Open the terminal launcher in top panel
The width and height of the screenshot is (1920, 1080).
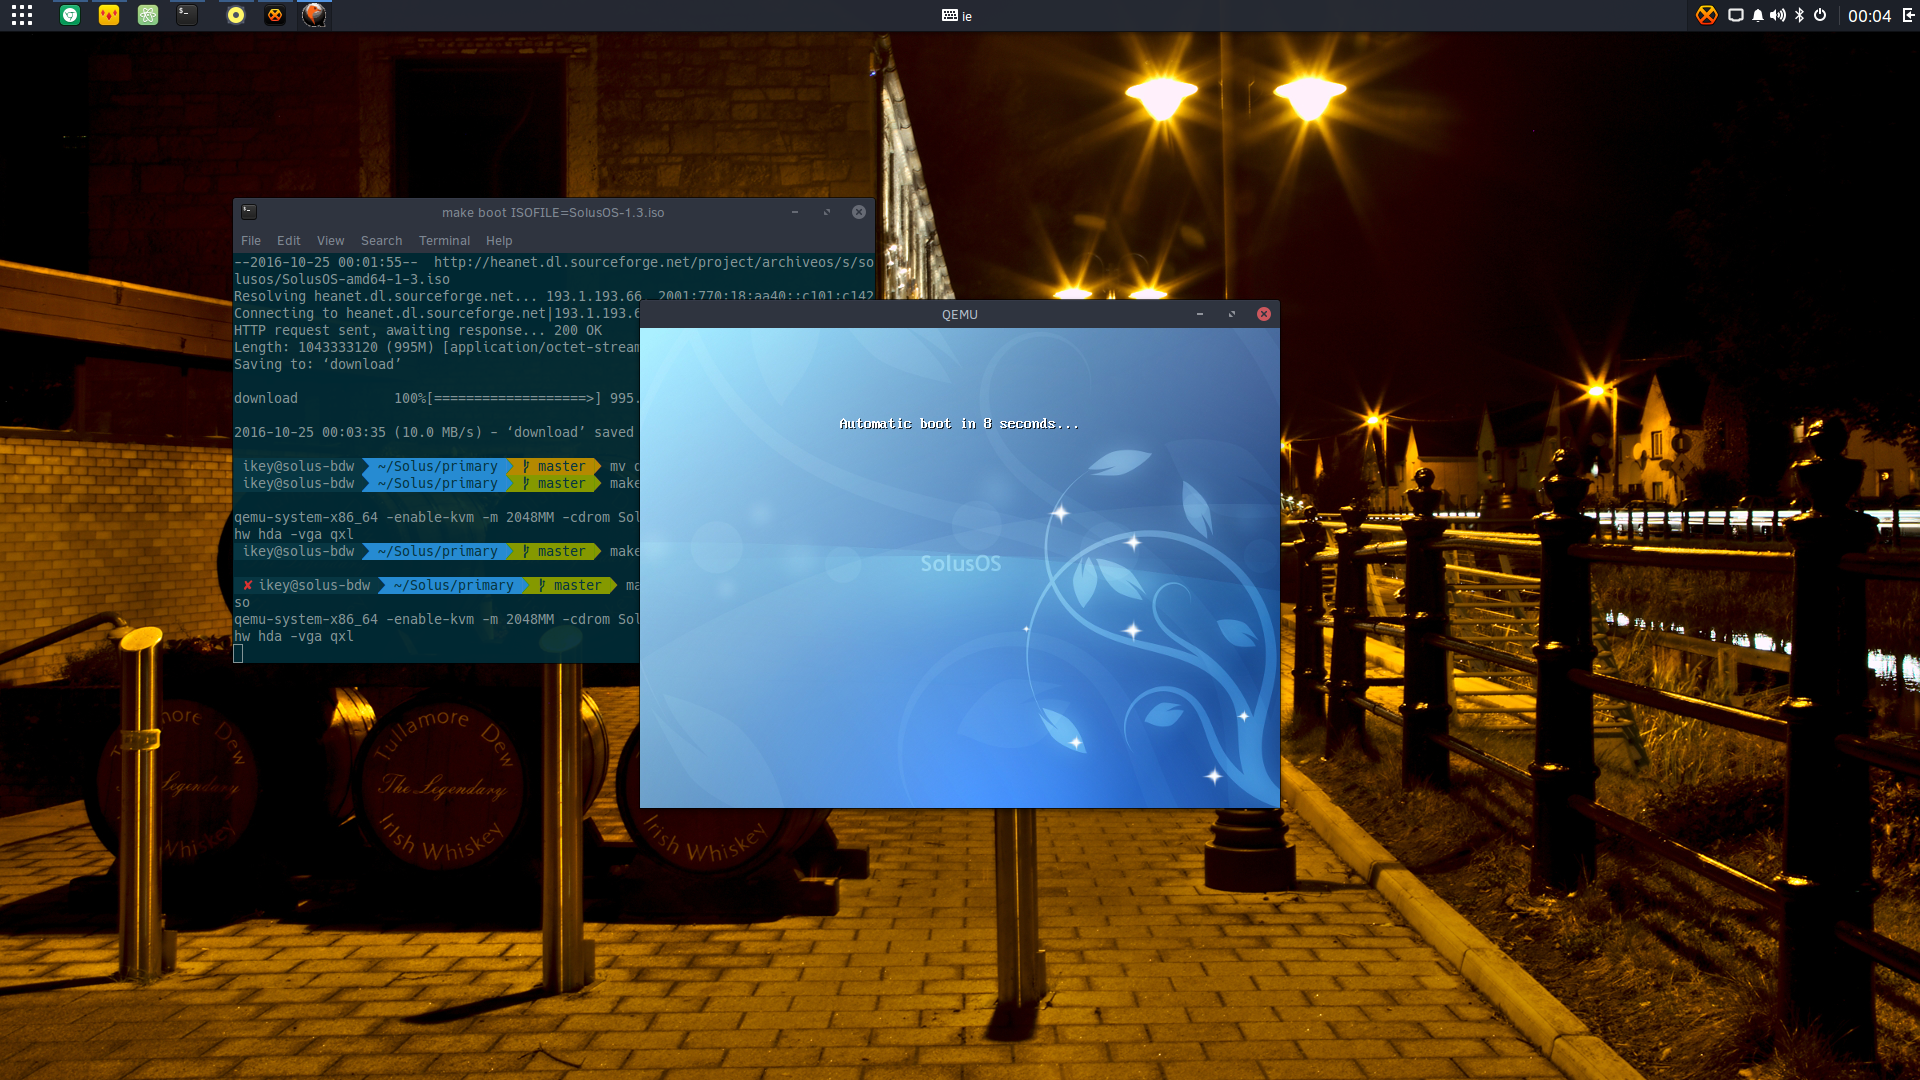click(x=187, y=15)
